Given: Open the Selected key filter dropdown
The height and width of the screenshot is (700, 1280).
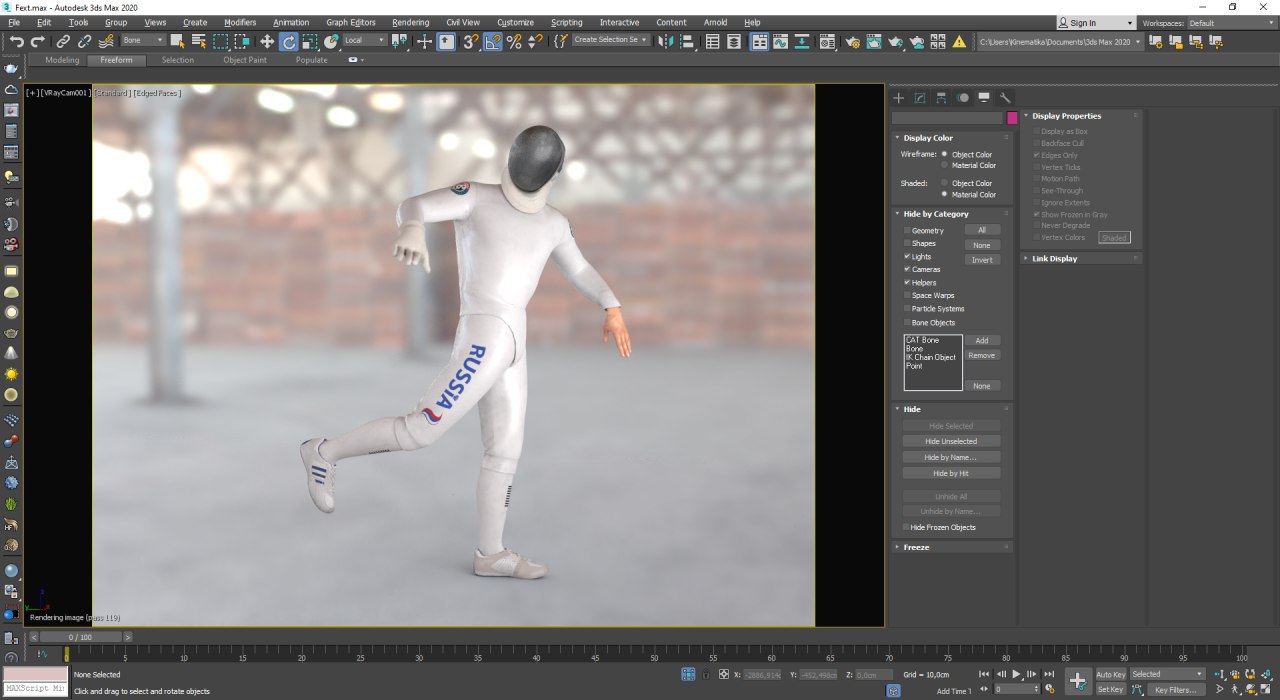Looking at the screenshot, I should (1168, 674).
